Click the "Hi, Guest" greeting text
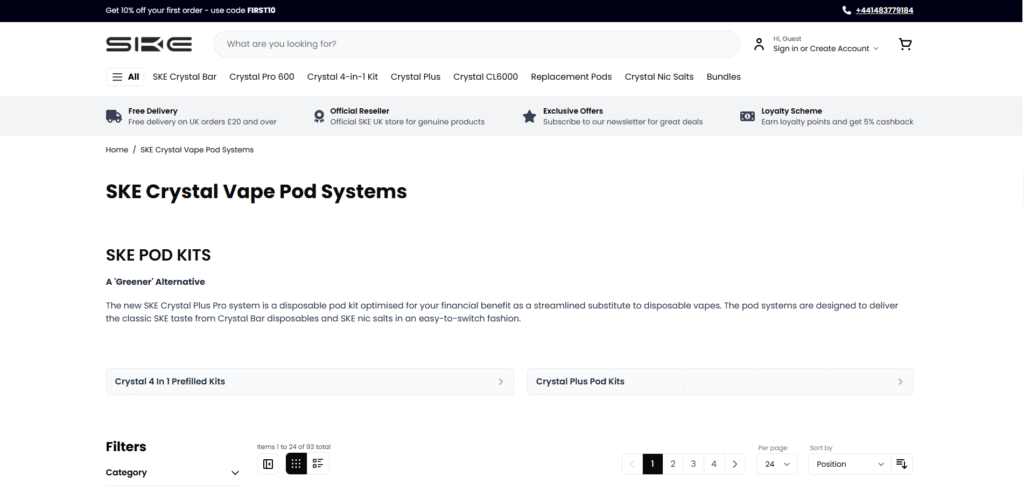Screen dimensions: 1024x491 (787, 39)
